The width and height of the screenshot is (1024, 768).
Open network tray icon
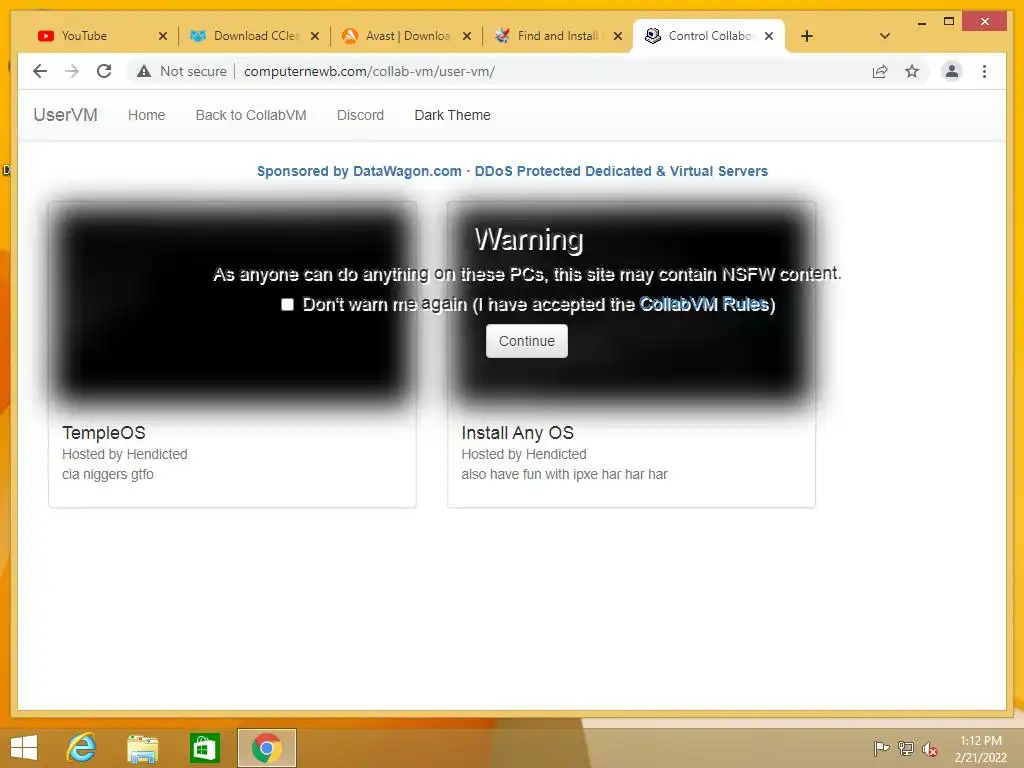[x=906, y=748]
